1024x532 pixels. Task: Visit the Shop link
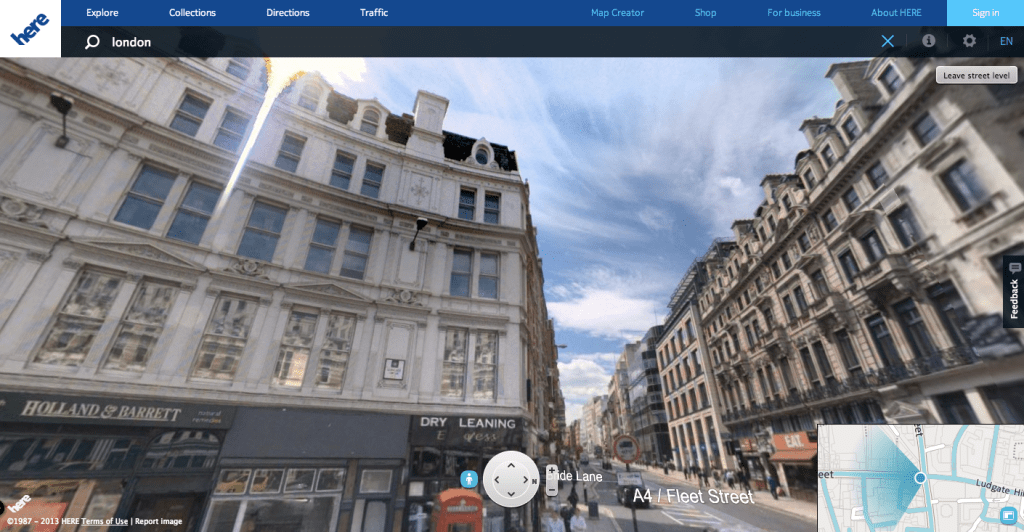(705, 12)
